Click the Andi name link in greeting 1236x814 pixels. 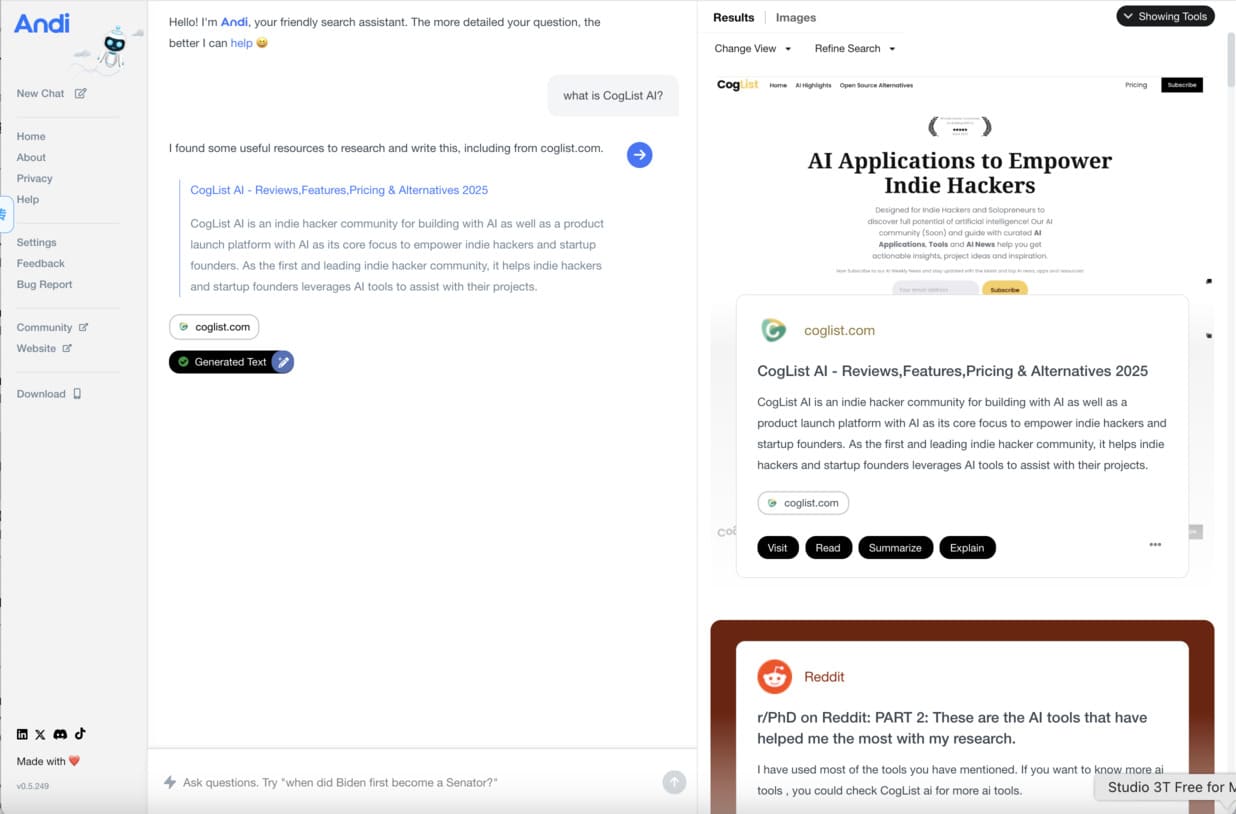tap(234, 22)
